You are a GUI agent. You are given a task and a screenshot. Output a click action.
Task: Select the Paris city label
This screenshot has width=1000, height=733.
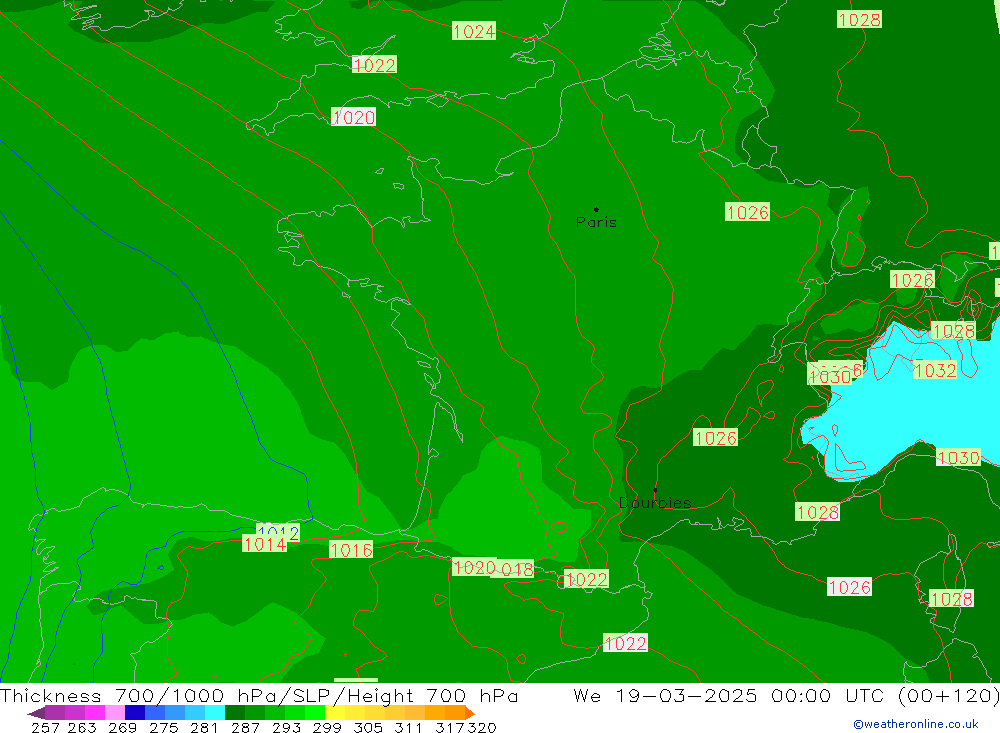pyautogui.click(x=596, y=222)
